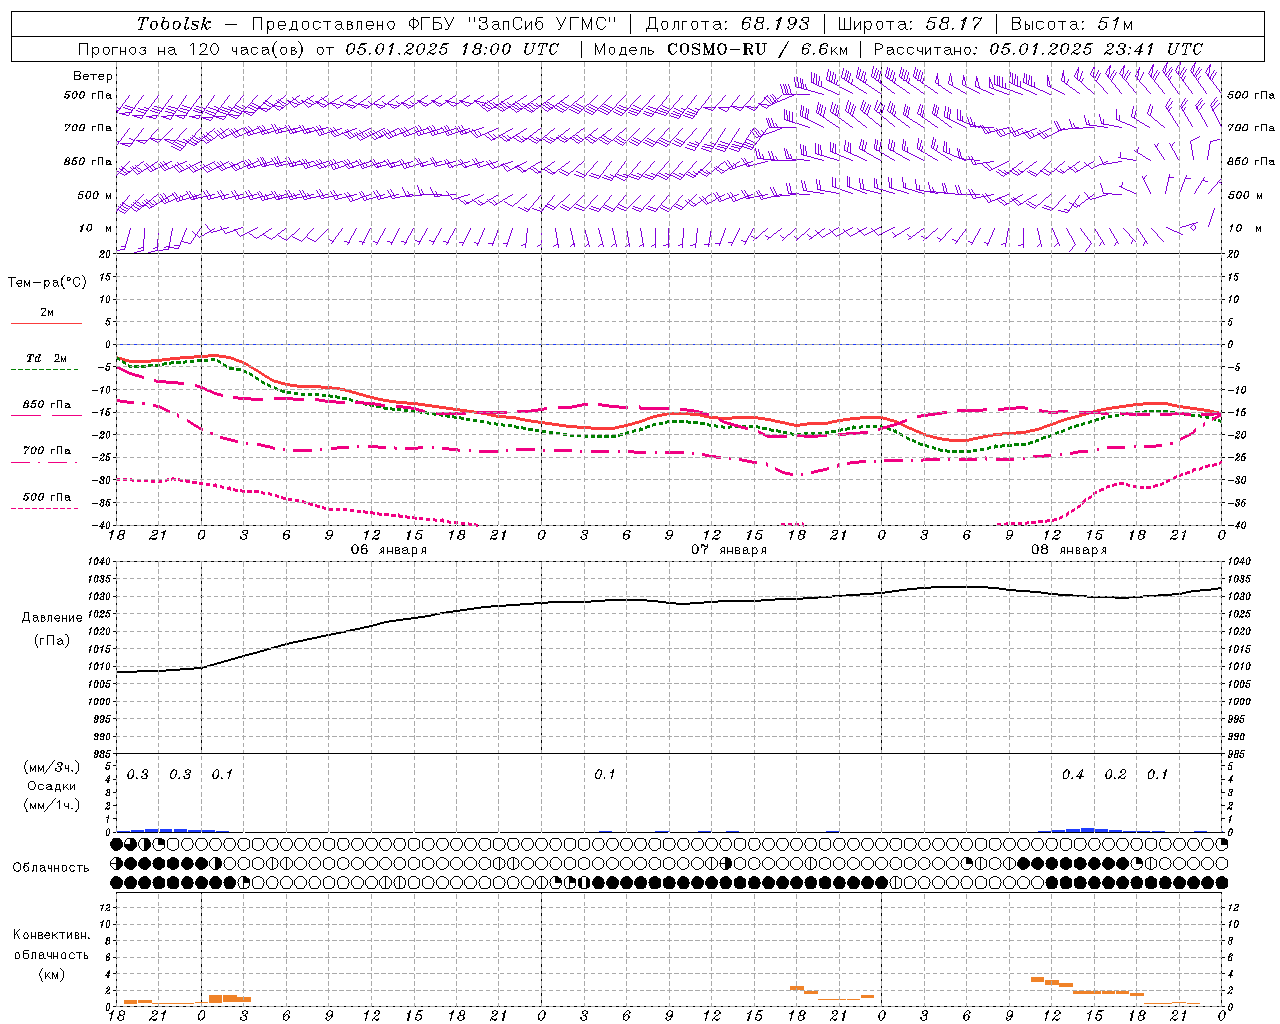Click the 700 гПа temperature legend entry

(x=47, y=451)
